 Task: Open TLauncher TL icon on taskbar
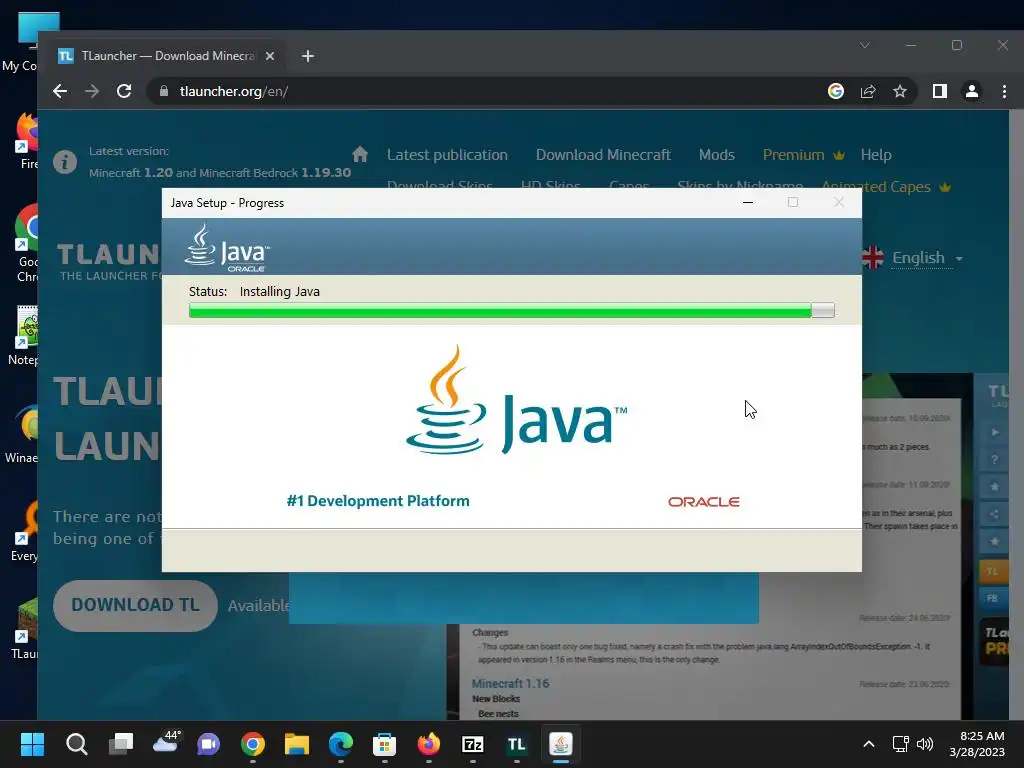517,744
